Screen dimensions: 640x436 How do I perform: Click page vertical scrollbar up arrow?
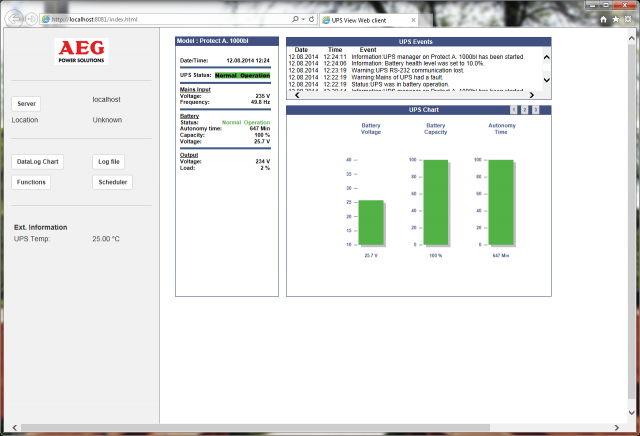pos(631,38)
